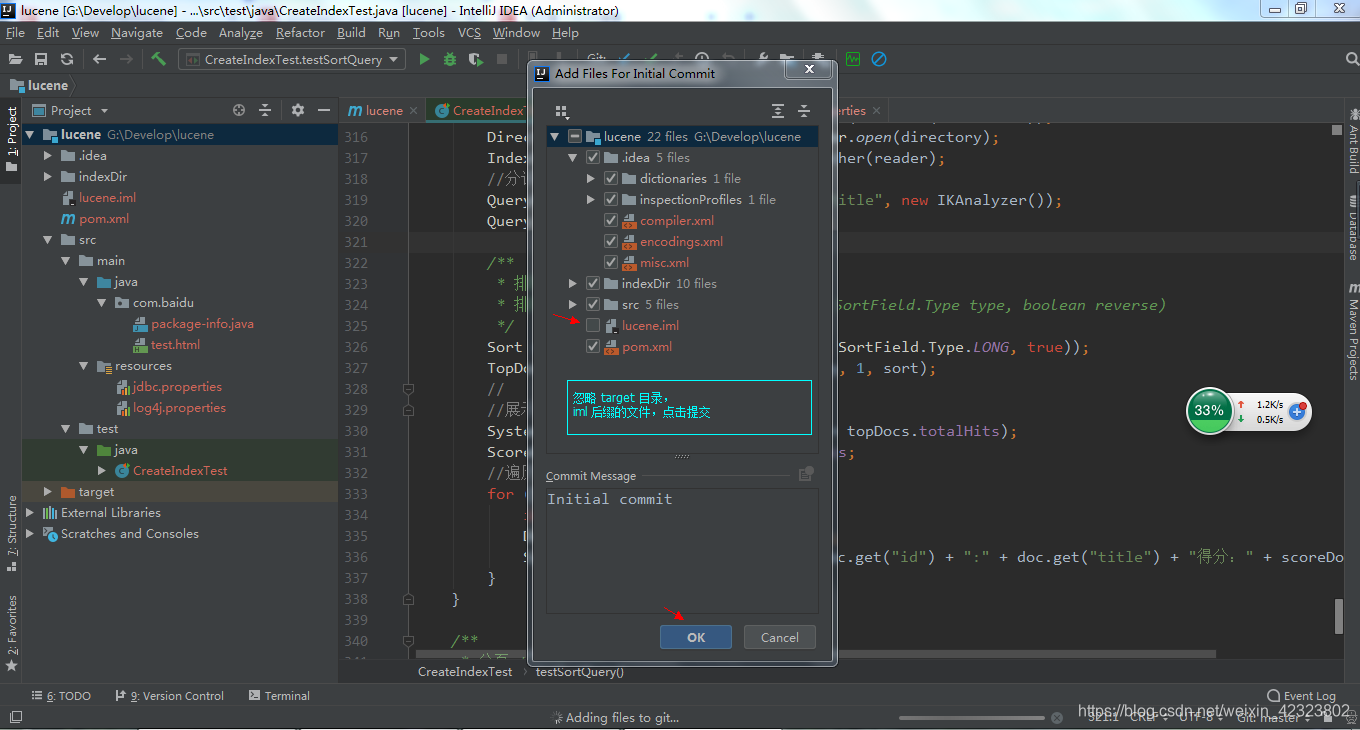Expand CreateIndexTest in Project tree

[x=102, y=470]
